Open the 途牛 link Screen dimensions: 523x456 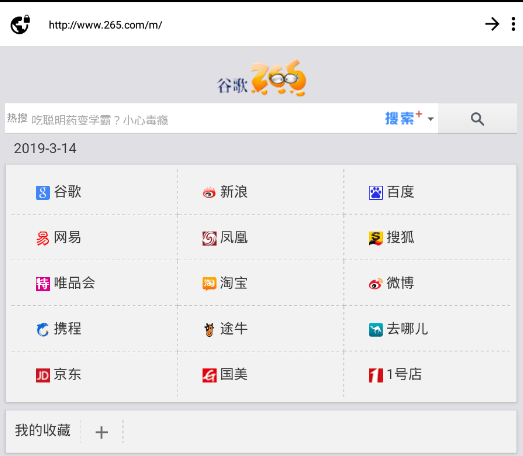click(x=234, y=329)
